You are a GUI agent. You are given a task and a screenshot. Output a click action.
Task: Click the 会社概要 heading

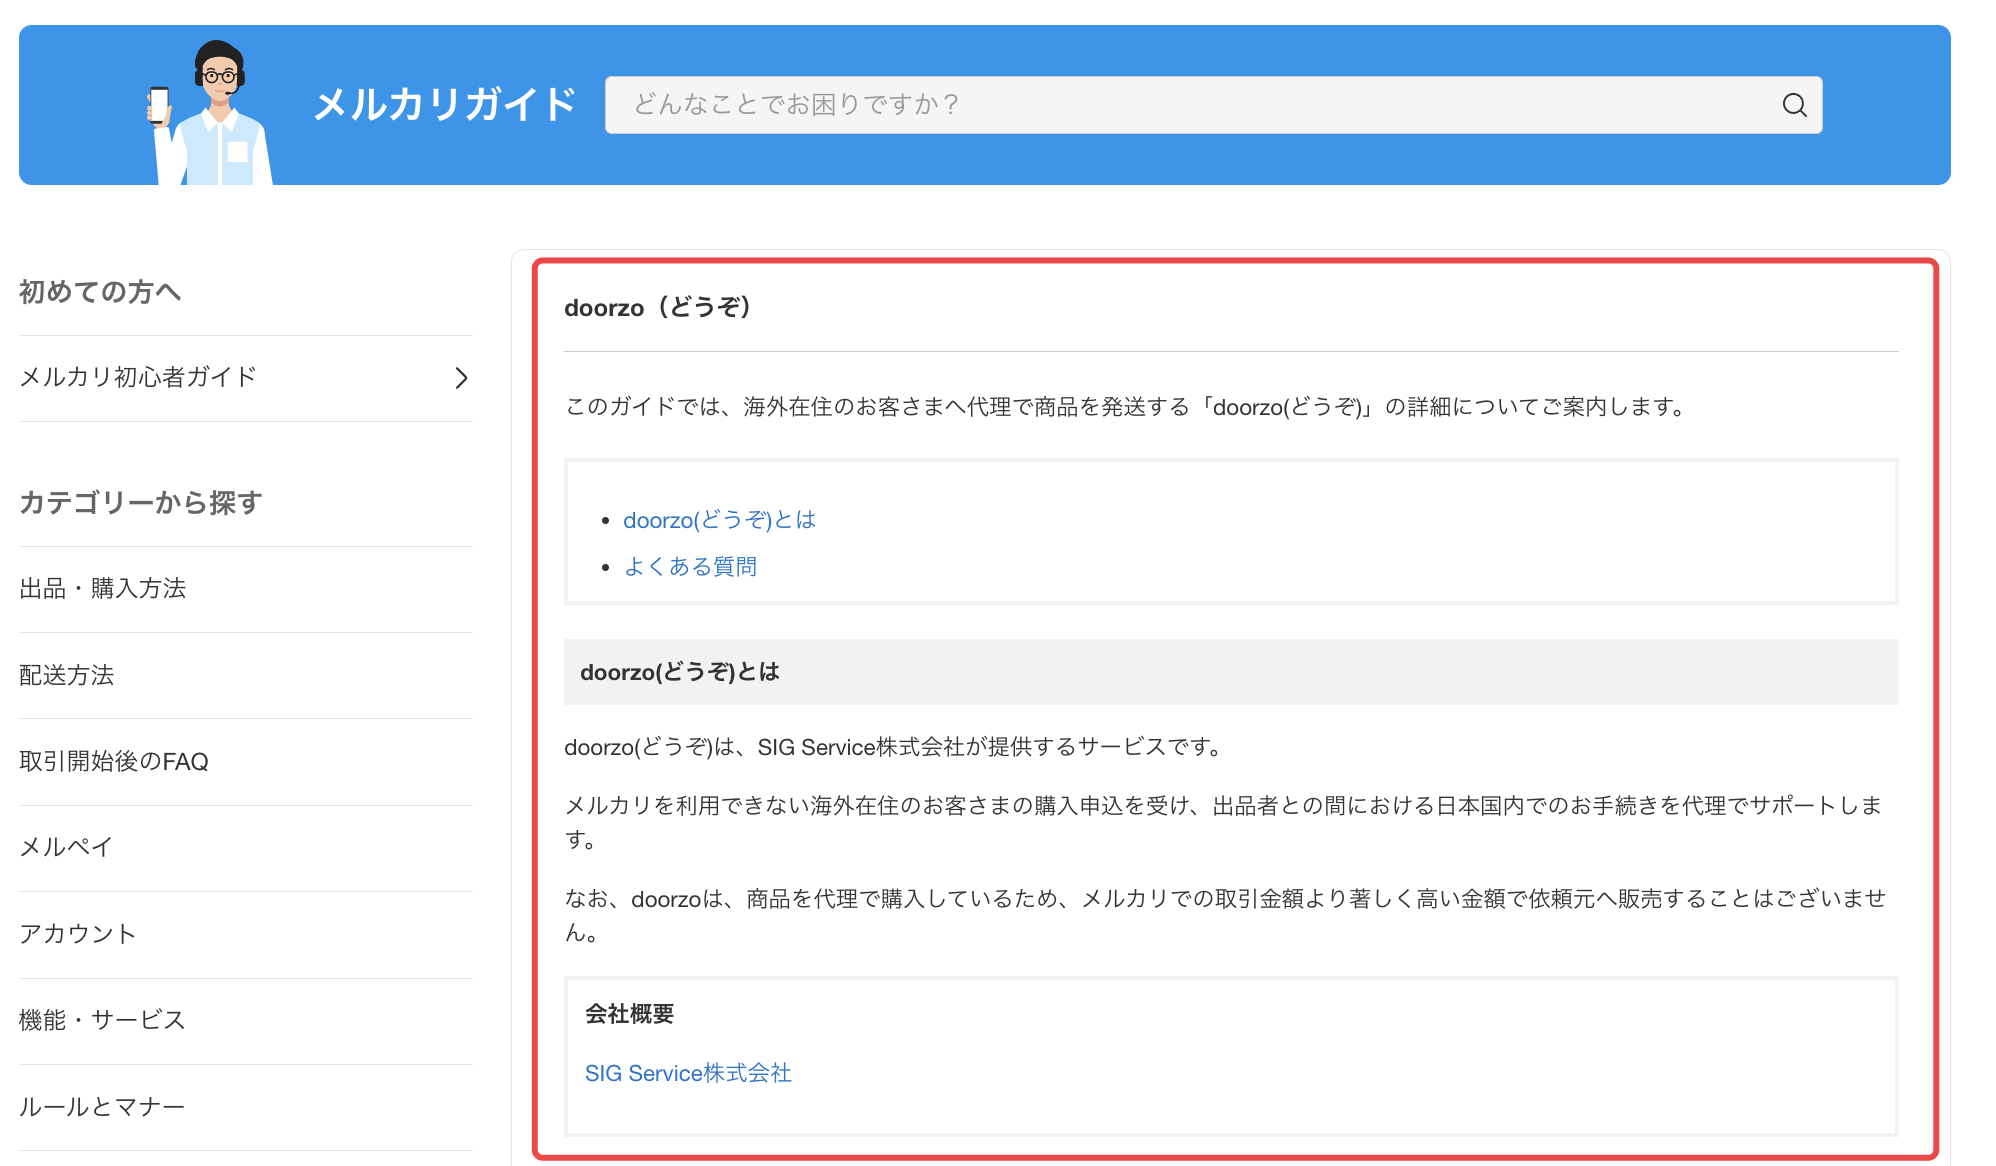coord(629,1014)
